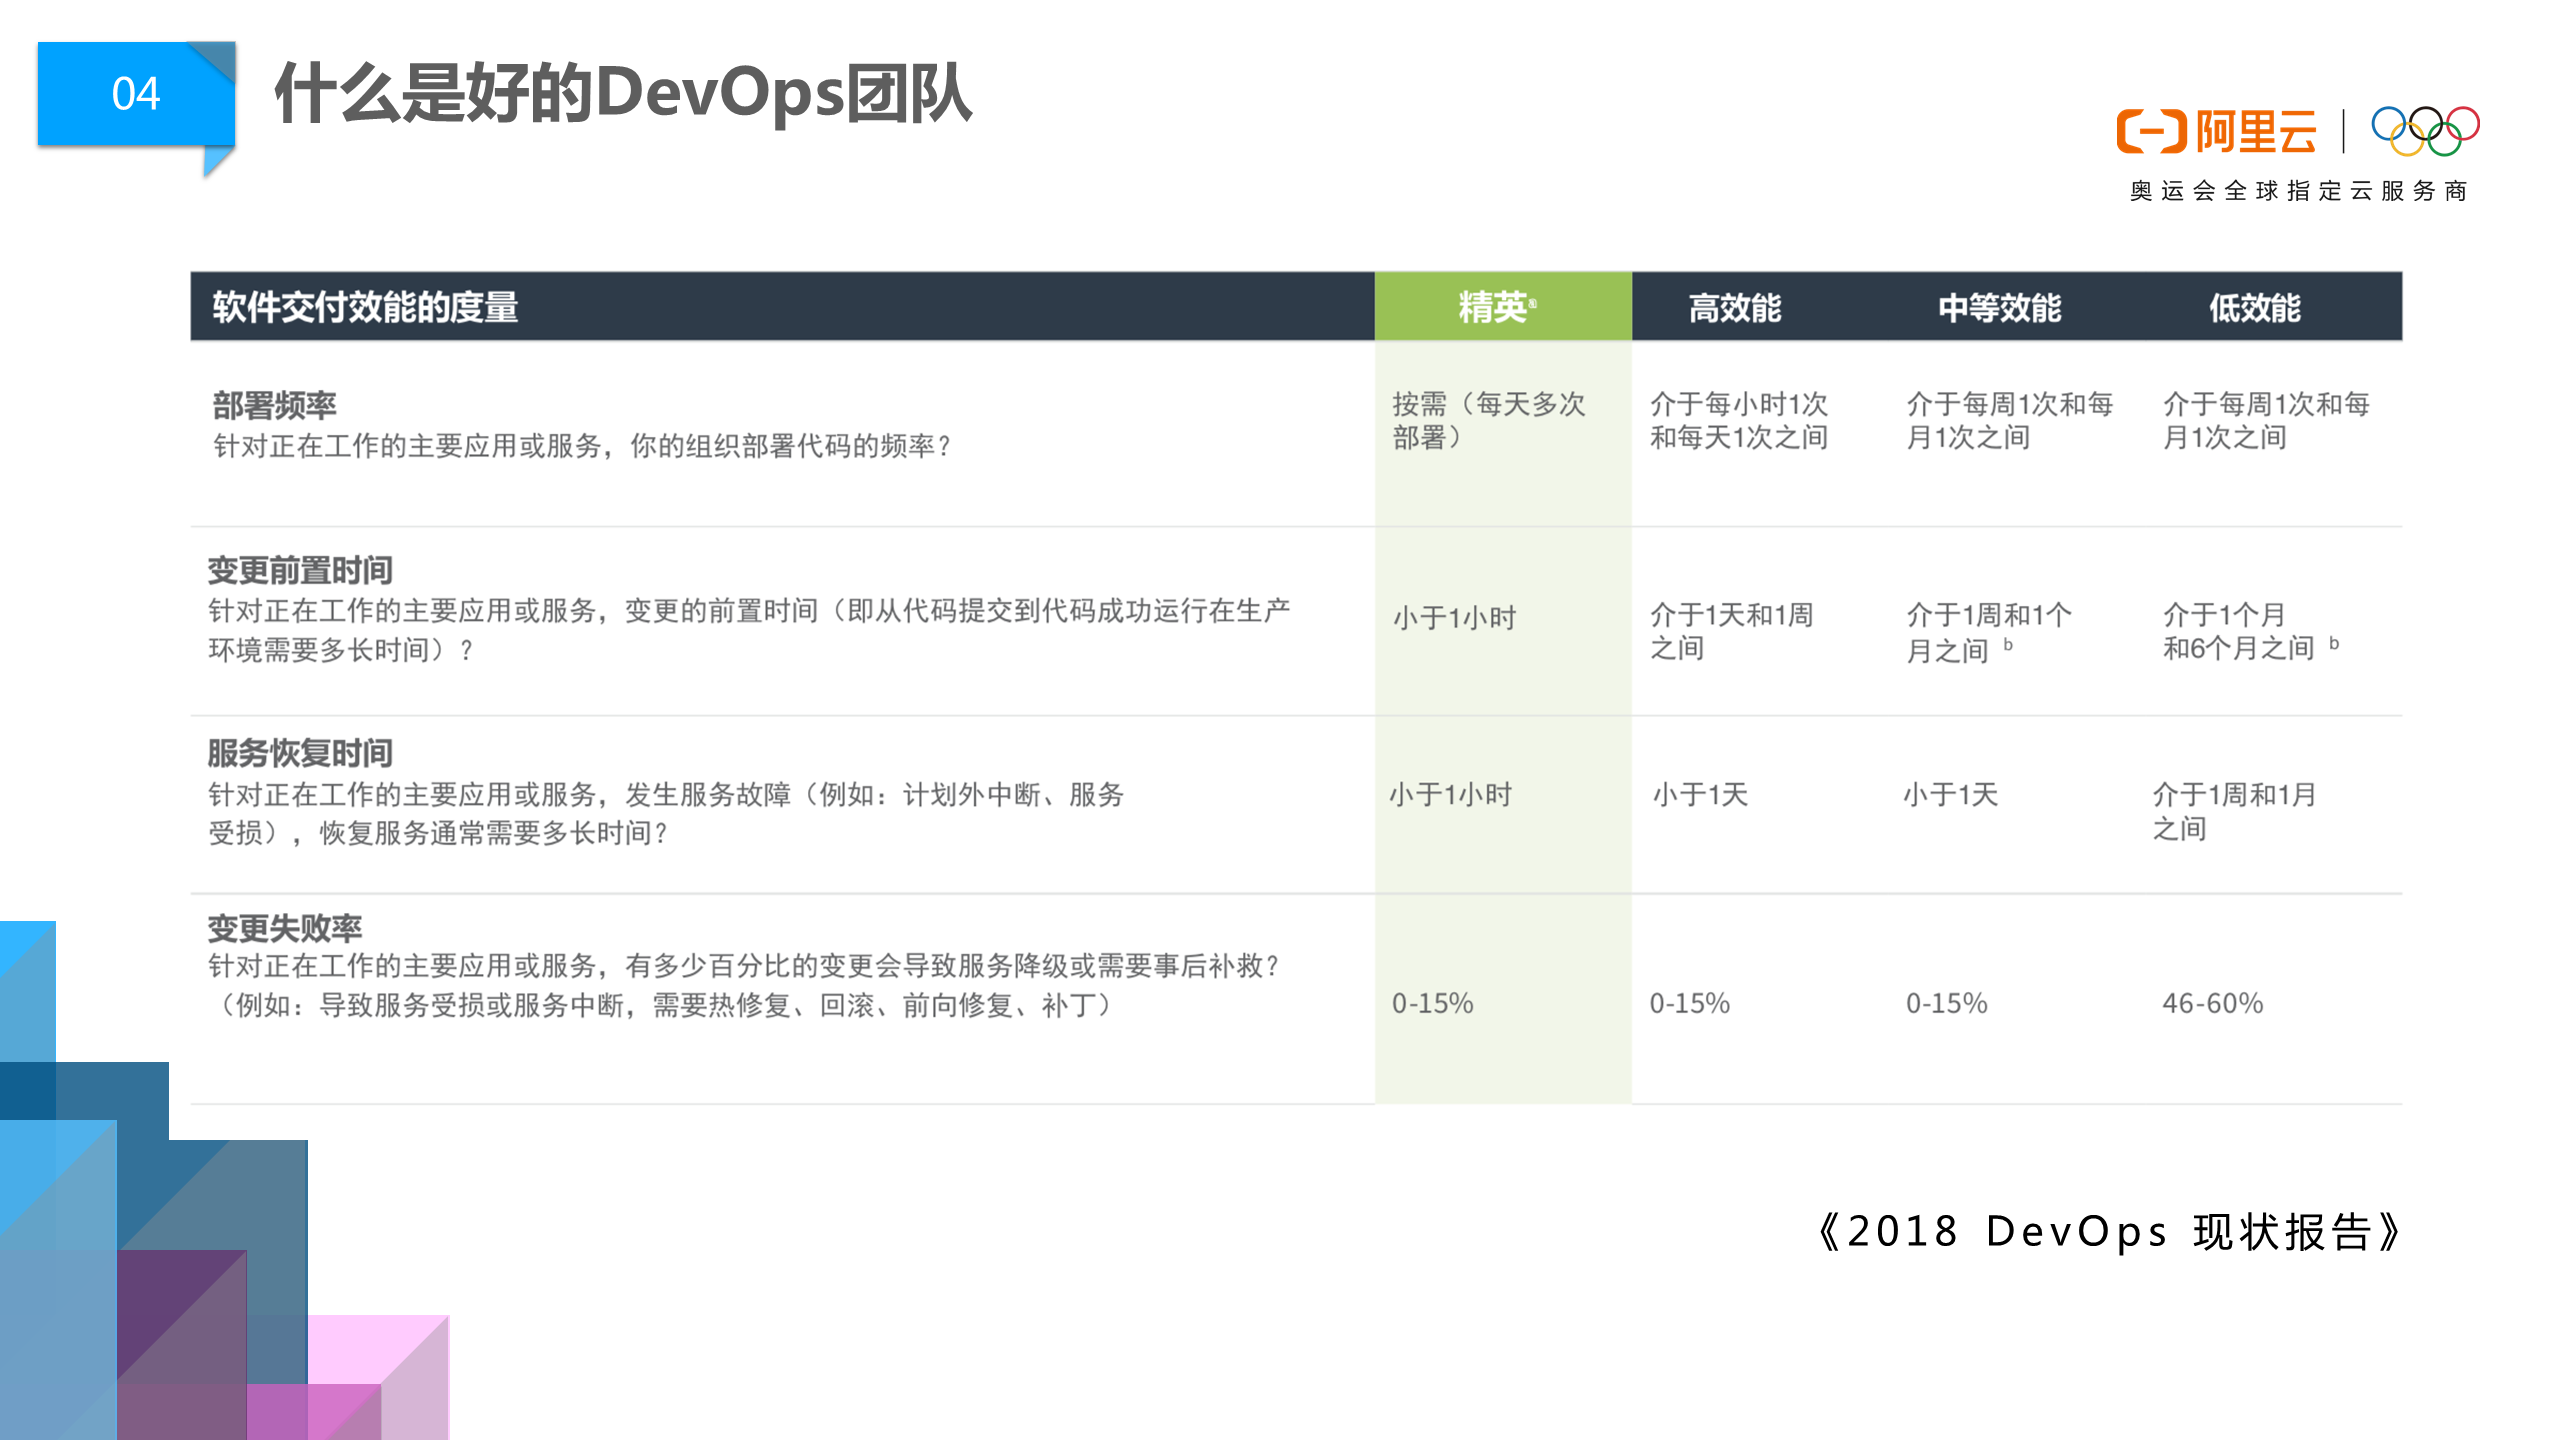Click the 中等效能 column header
The height and width of the screenshot is (1440, 2560).
click(x=2000, y=307)
